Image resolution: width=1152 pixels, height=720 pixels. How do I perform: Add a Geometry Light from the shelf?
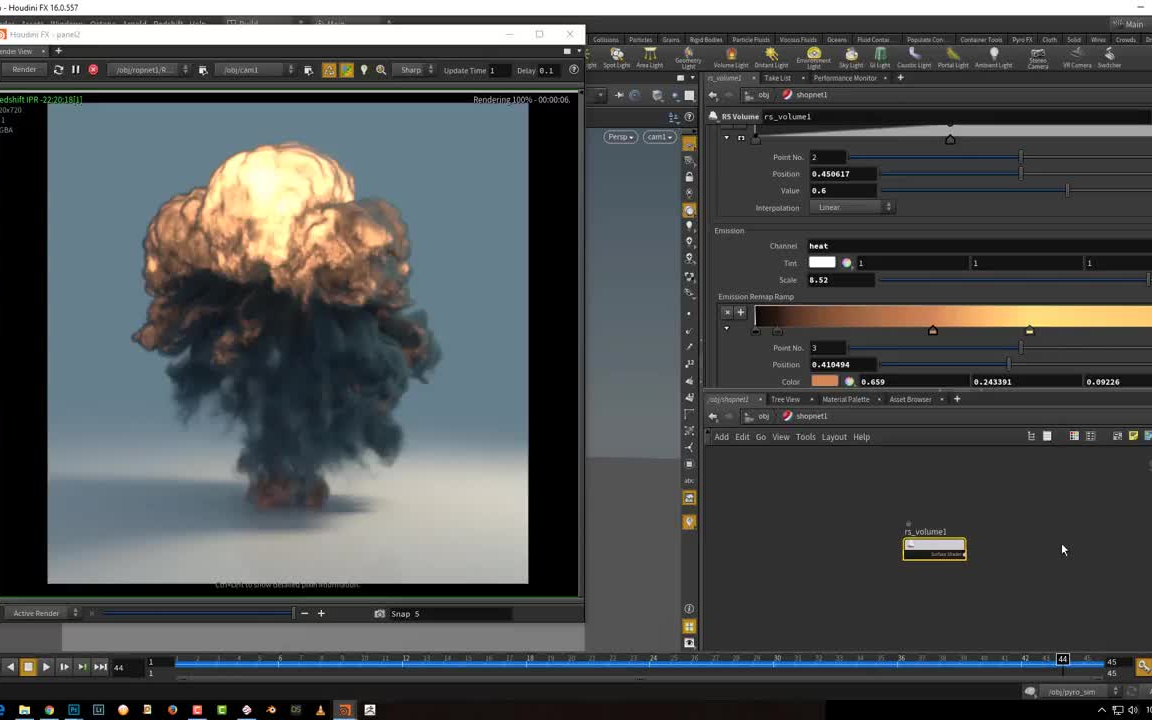point(688,58)
